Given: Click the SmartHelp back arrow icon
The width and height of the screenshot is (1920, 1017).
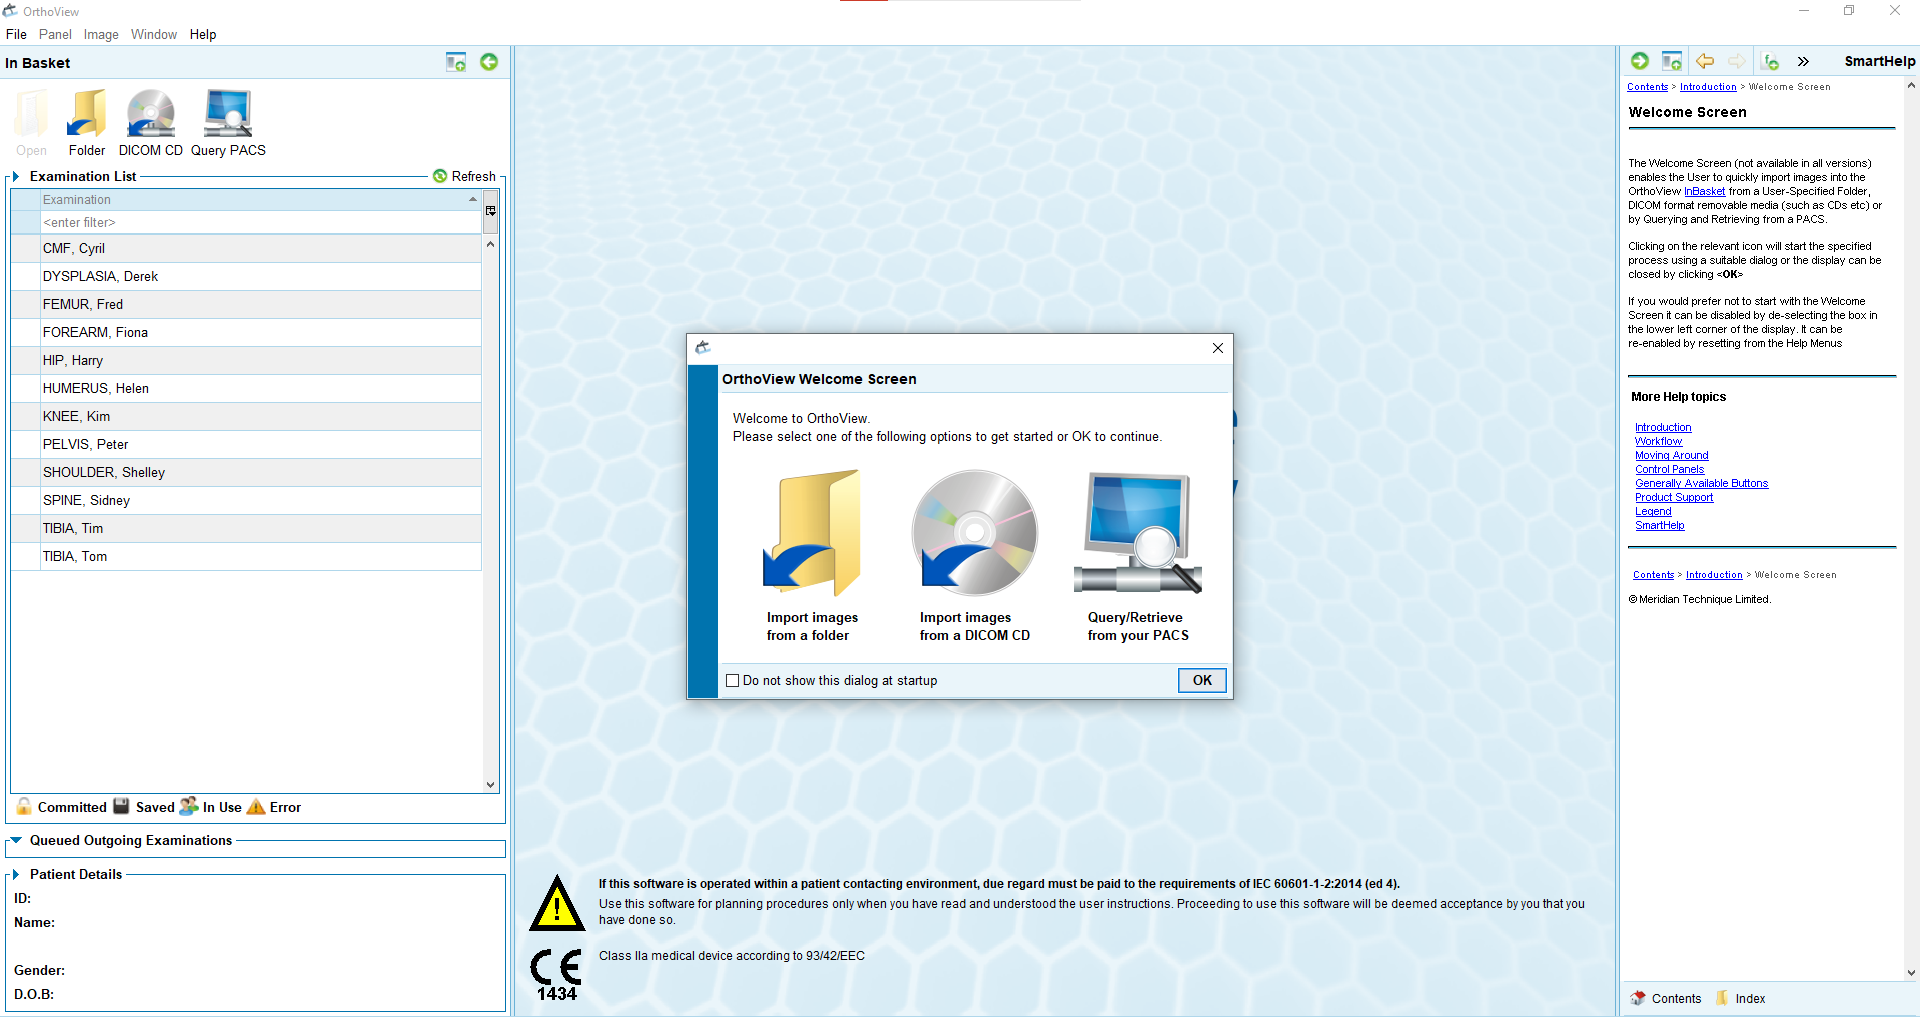Looking at the screenshot, I should tap(1705, 61).
